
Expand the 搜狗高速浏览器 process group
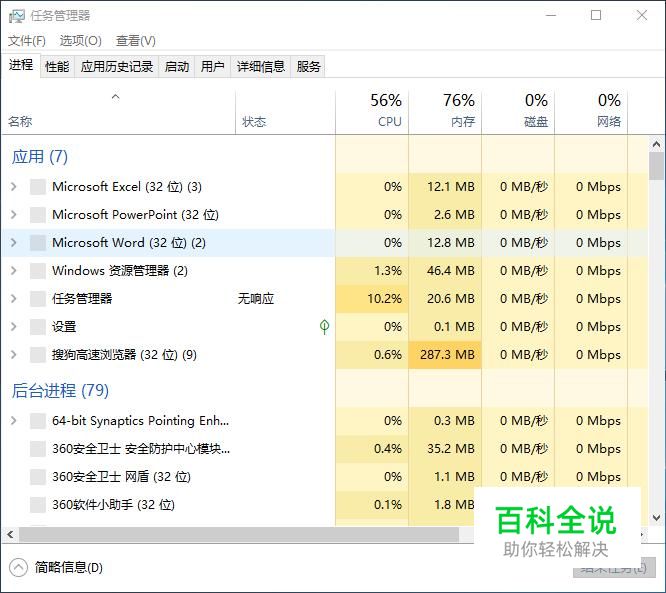pos(14,355)
